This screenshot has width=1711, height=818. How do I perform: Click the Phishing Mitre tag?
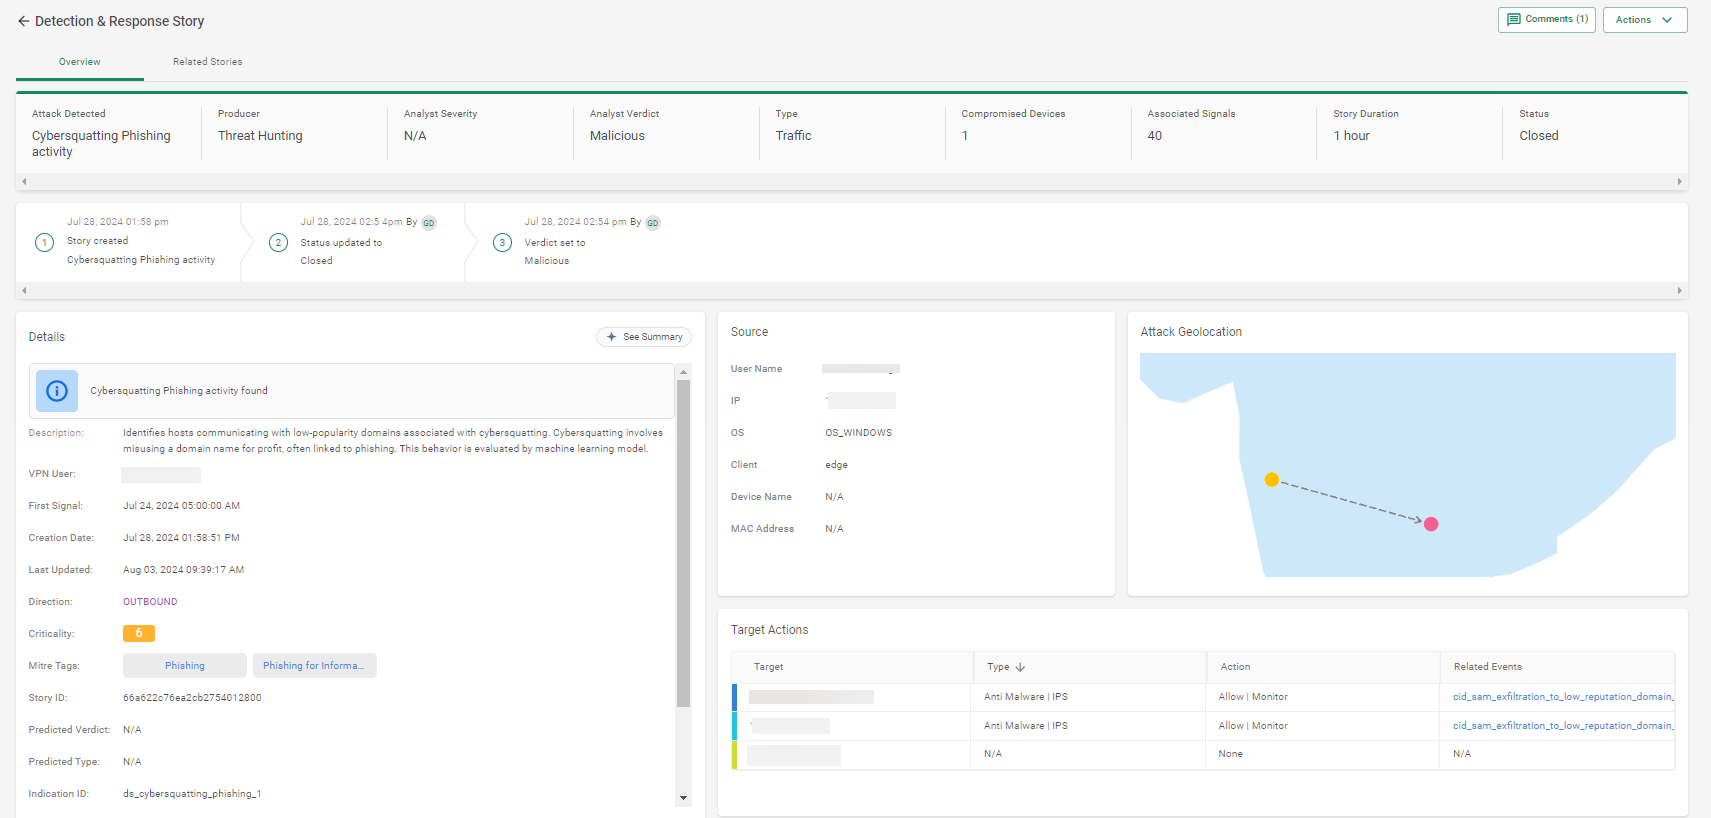click(185, 666)
